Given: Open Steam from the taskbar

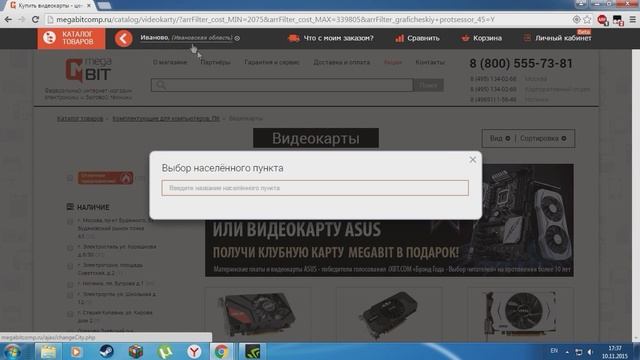Looking at the screenshot, I should click(x=107, y=351).
